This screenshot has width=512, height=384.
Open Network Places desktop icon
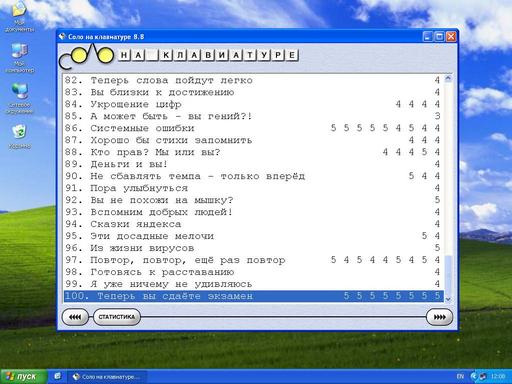(x=19, y=99)
